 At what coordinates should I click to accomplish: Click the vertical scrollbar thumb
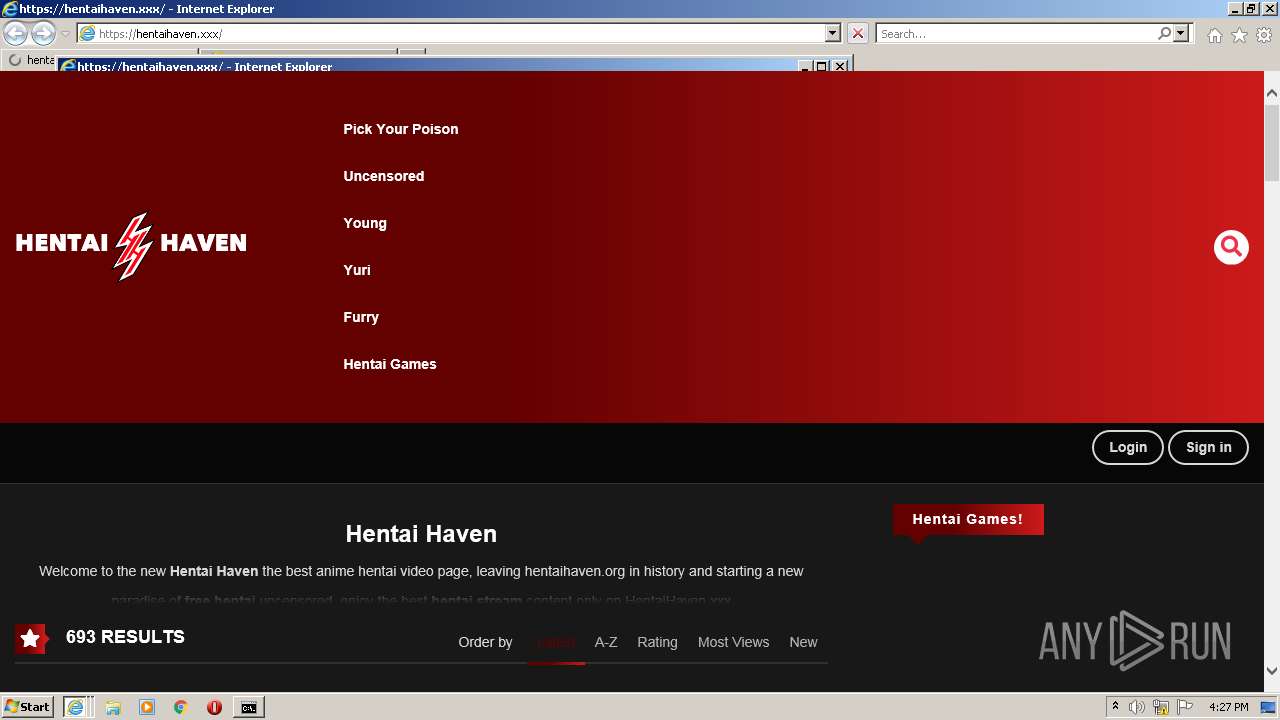(1272, 142)
